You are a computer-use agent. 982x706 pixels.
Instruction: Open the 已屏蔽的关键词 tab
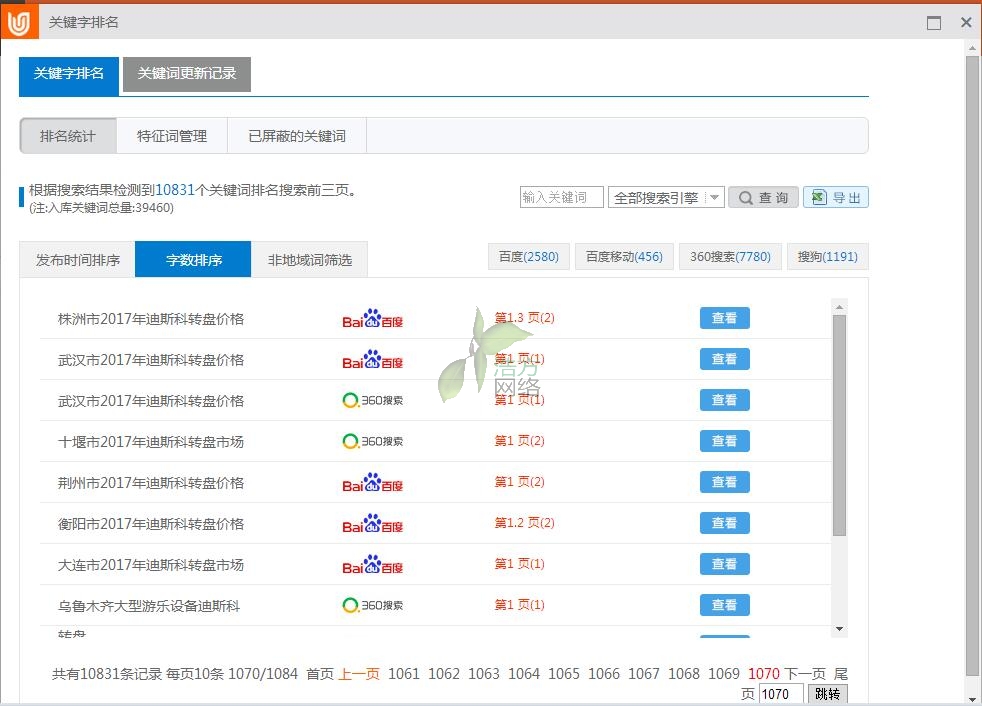click(x=297, y=136)
